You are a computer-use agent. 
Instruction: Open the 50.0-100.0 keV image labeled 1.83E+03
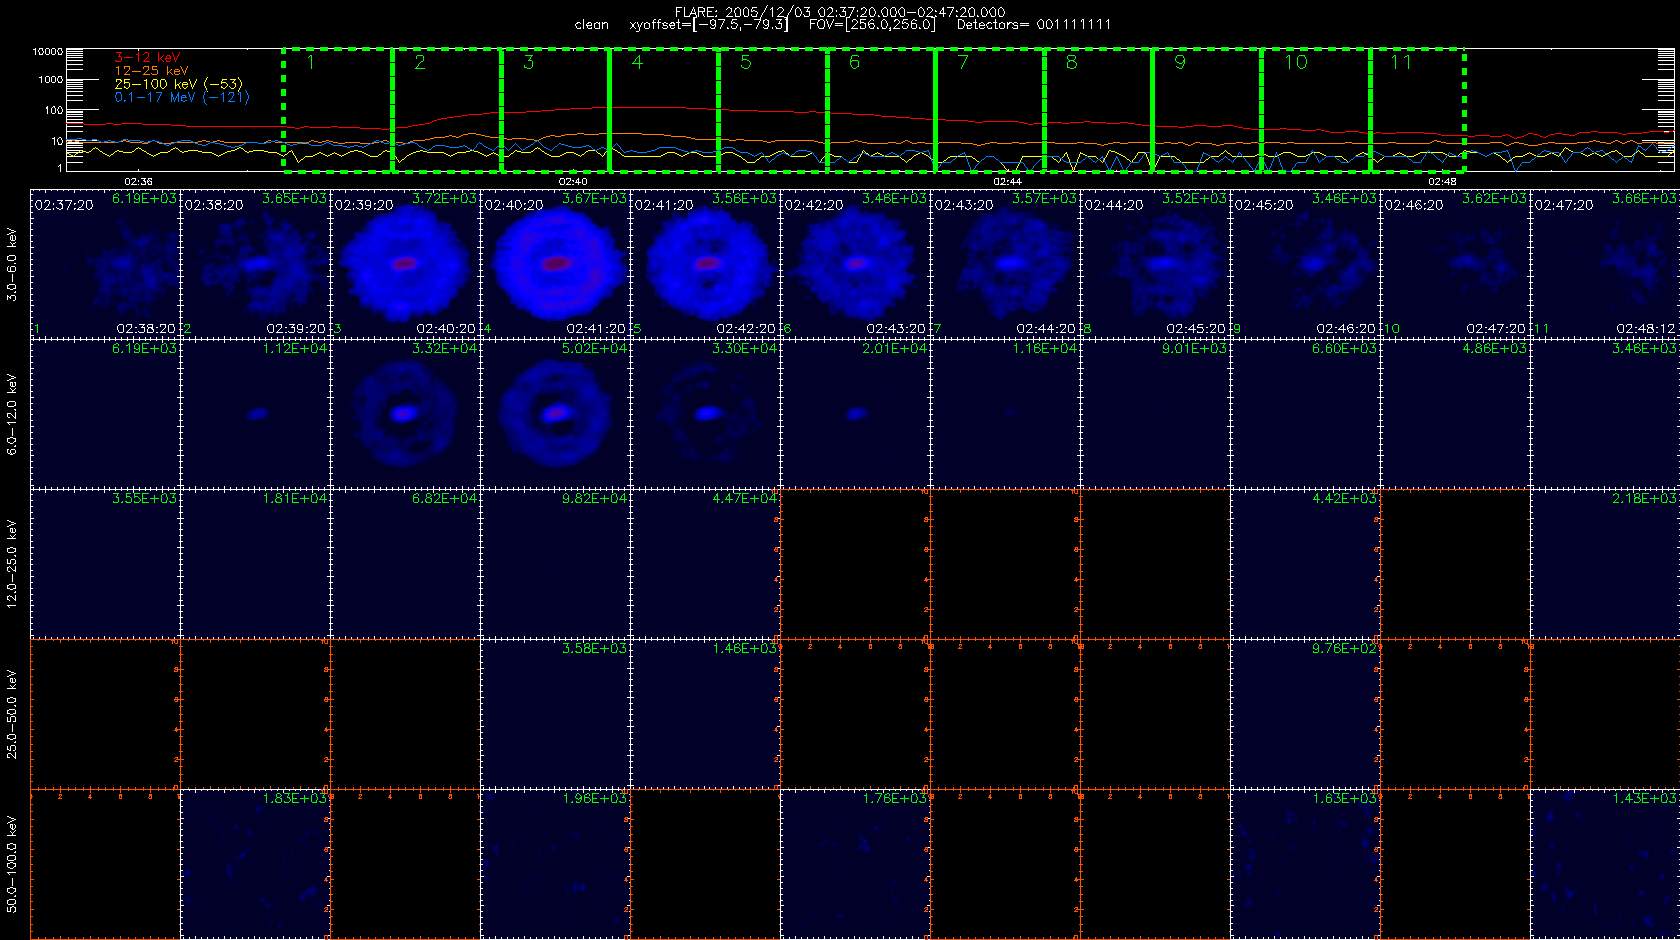[x=255, y=864]
